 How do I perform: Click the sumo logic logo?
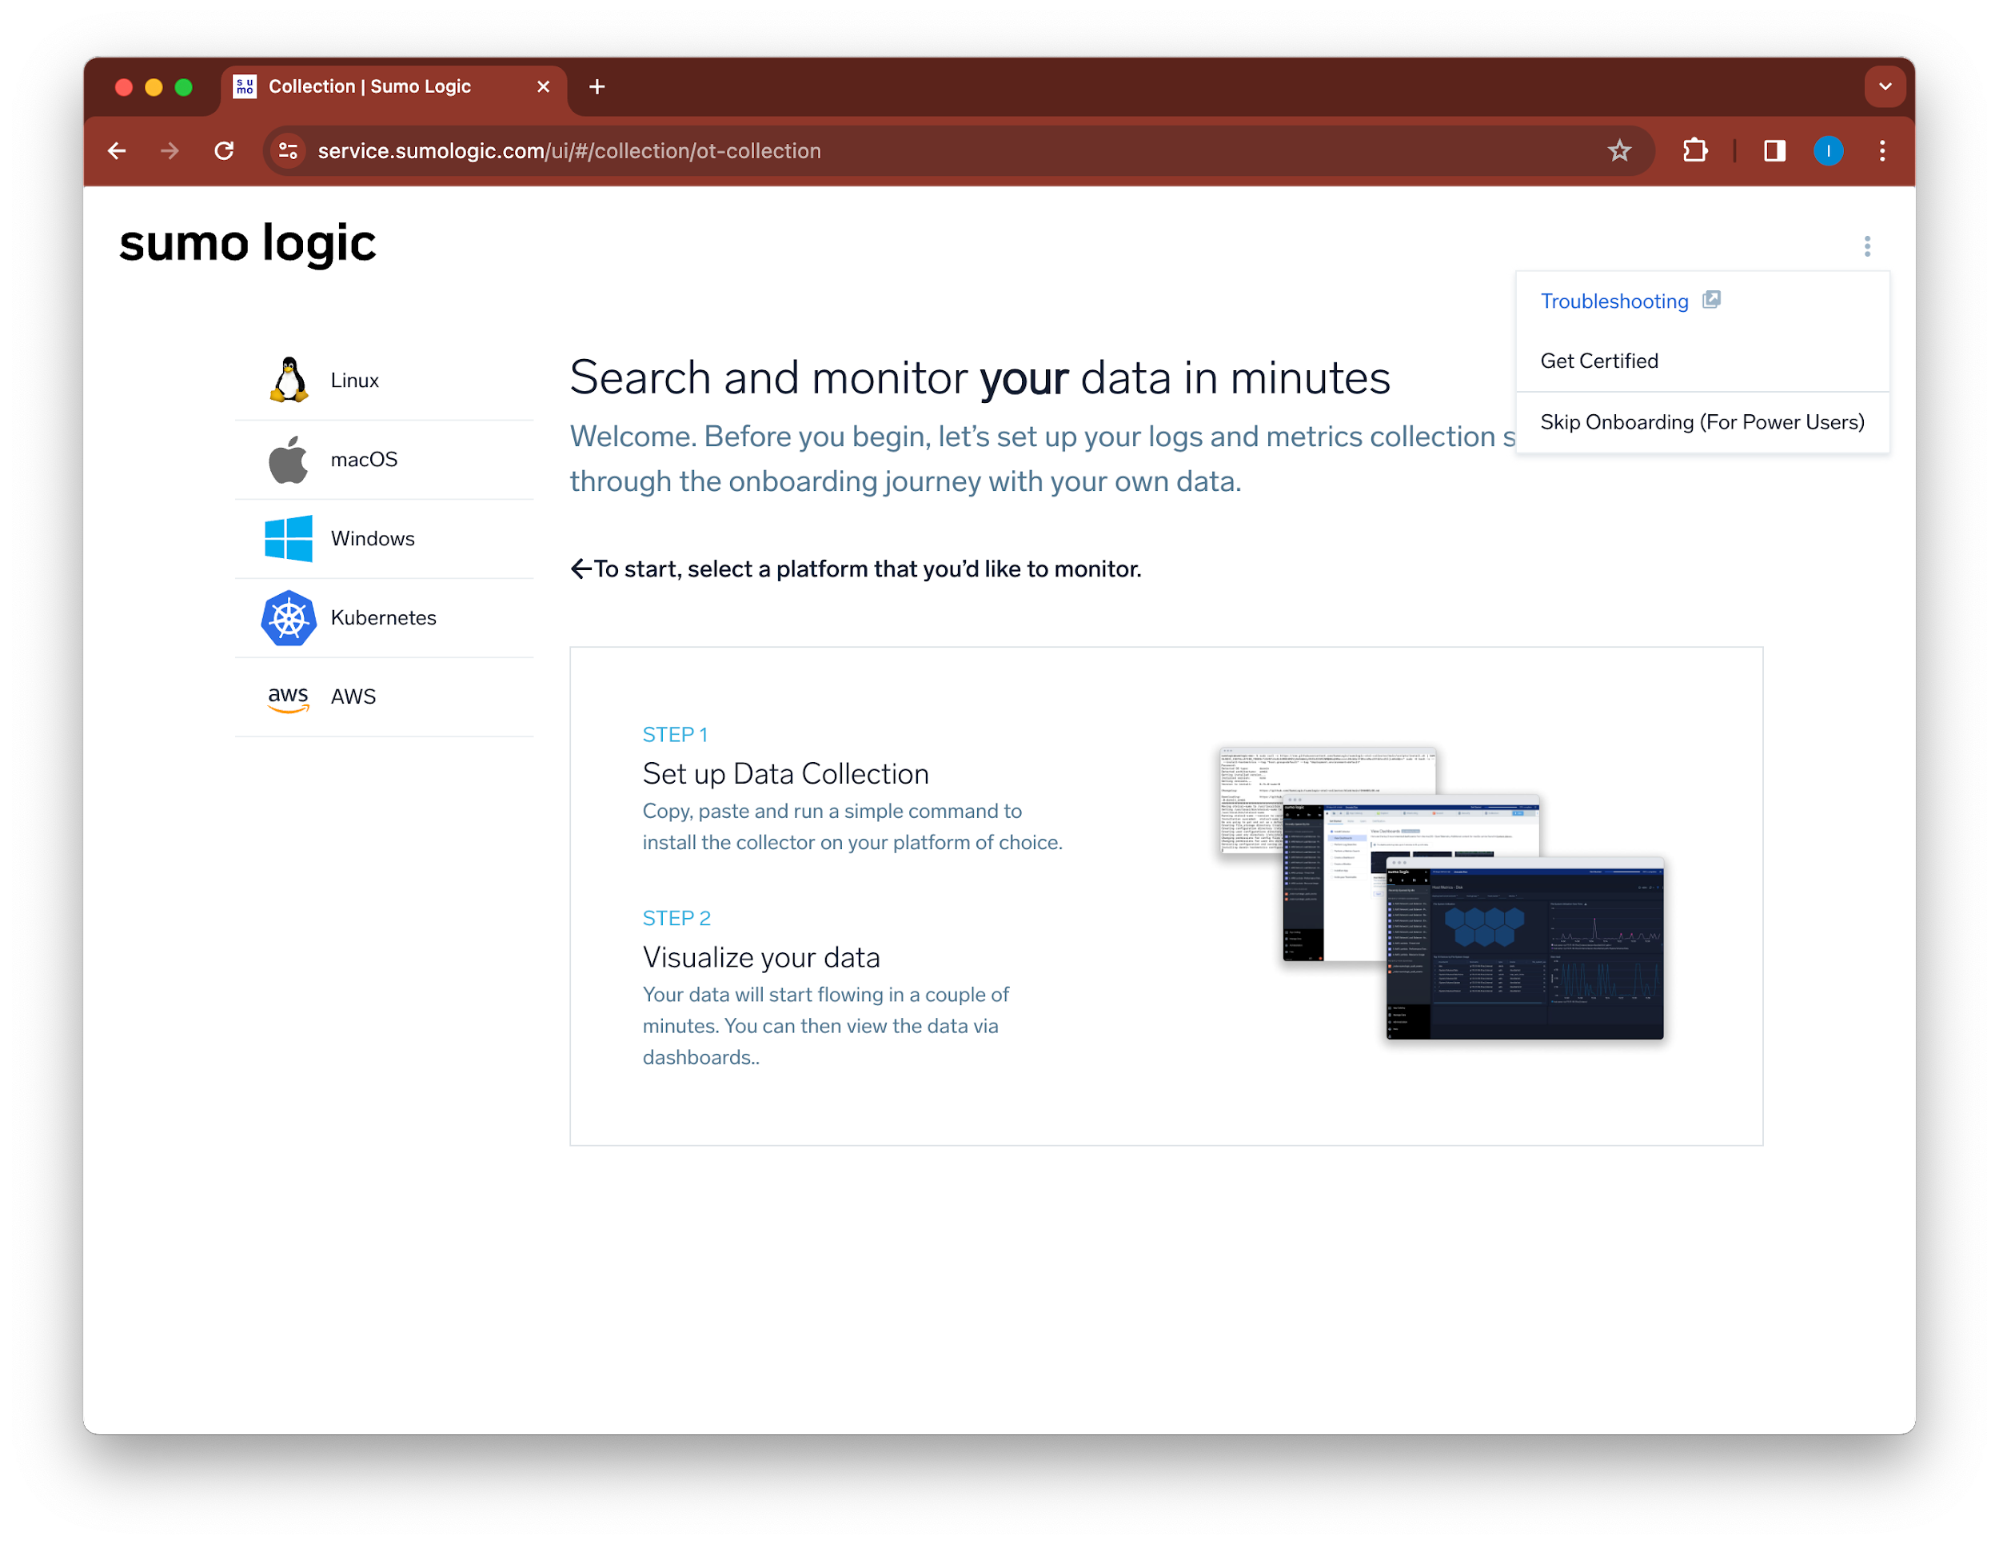point(247,243)
